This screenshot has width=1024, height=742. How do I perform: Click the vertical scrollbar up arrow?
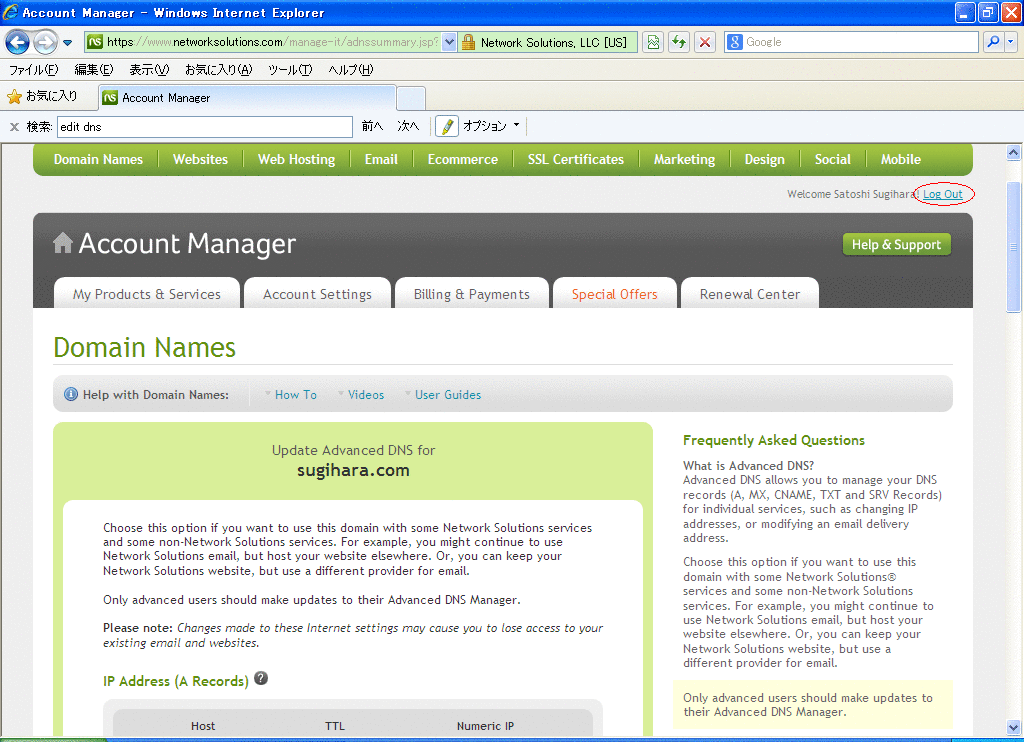pos(1014,153)
